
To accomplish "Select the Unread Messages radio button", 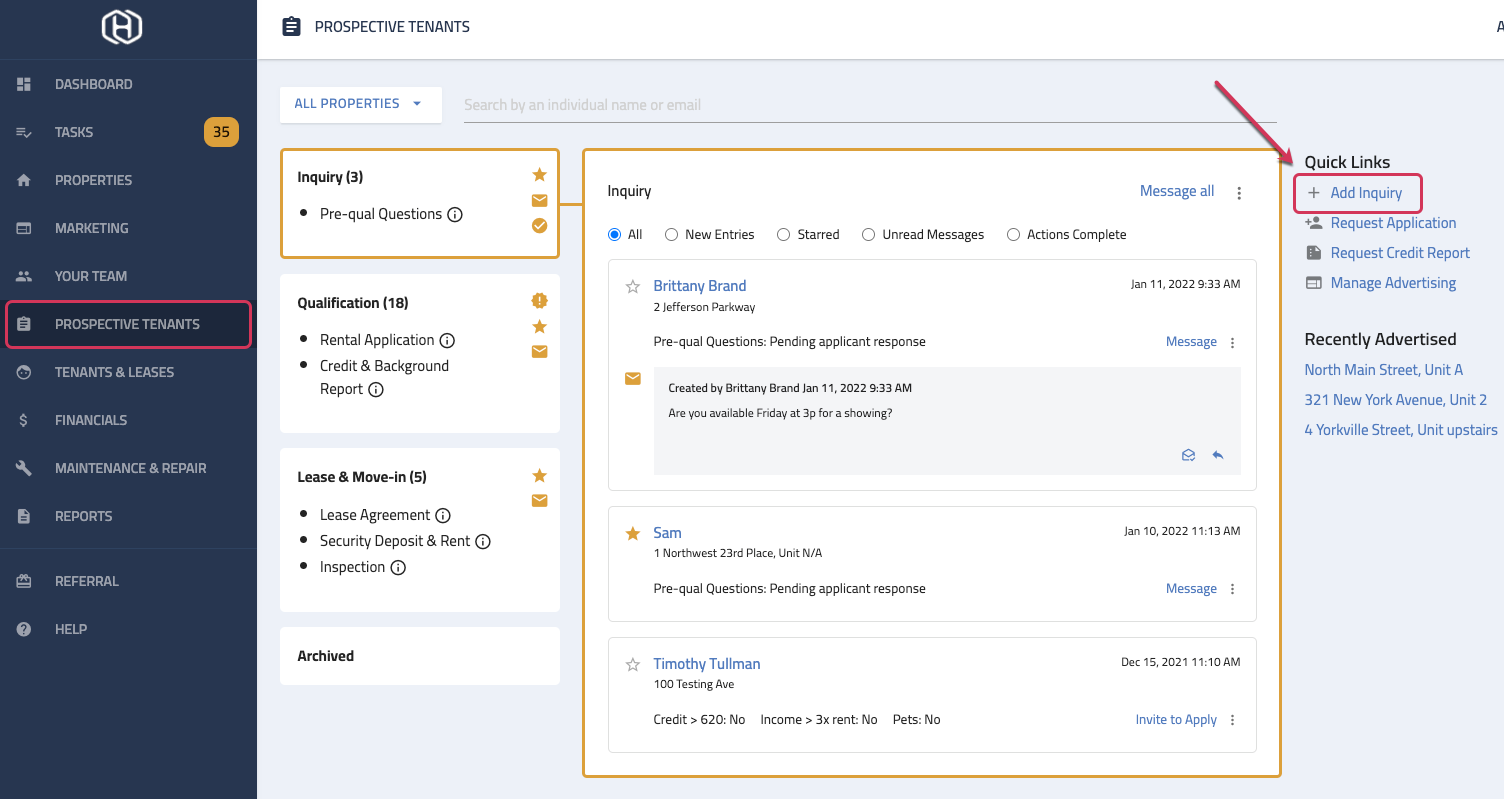I will [869, 235].
